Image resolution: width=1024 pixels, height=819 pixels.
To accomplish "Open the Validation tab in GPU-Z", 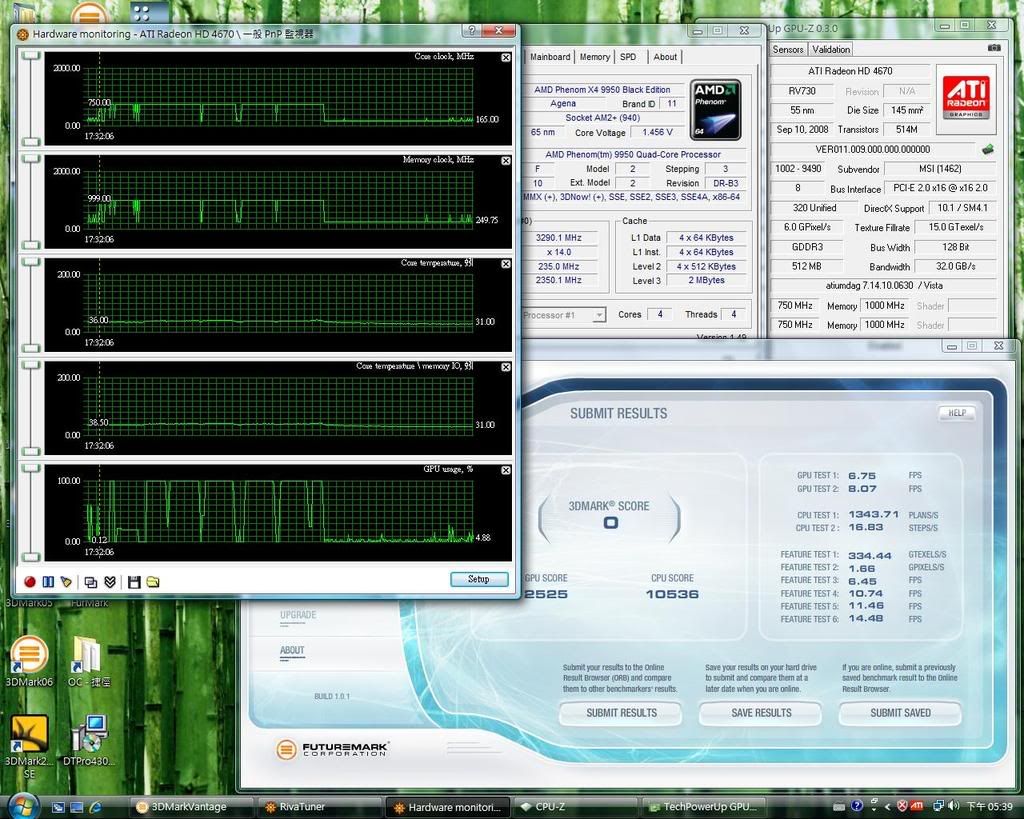I will tap(831, 49).
